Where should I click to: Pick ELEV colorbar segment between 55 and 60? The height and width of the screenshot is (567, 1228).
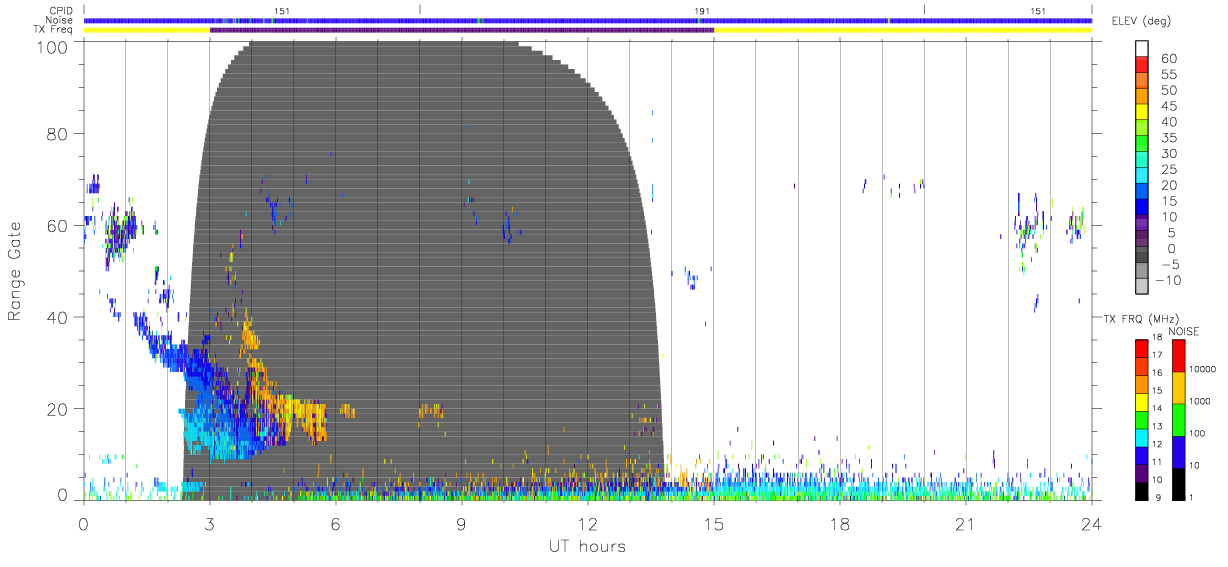(1142, 66)
